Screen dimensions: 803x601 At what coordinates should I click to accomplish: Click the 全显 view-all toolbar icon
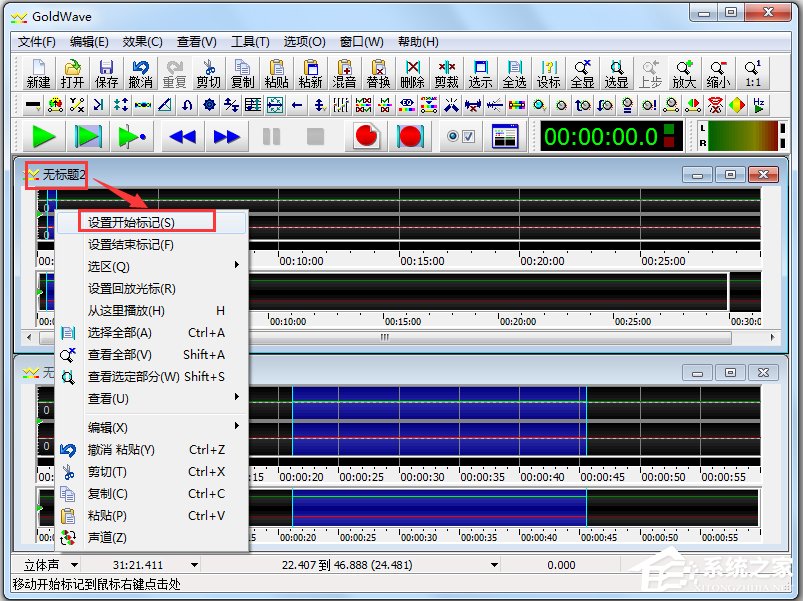[x=582, y=73]
